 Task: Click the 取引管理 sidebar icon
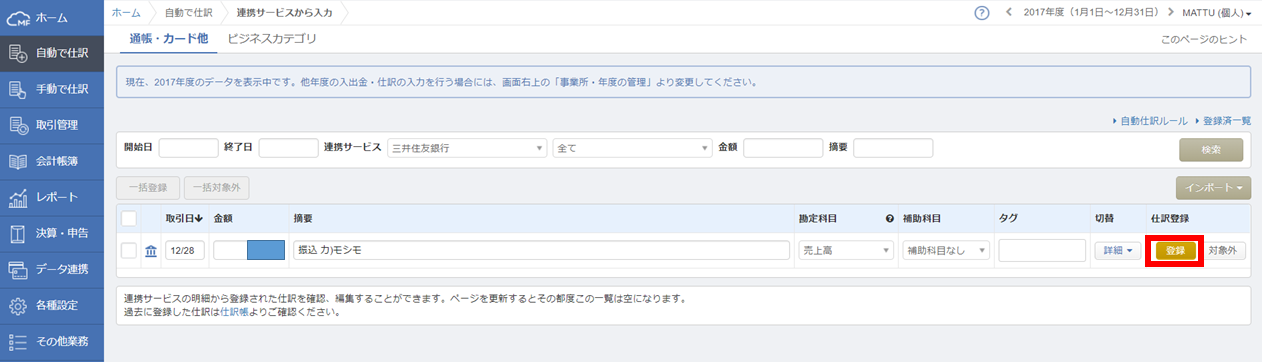[17, 126]
